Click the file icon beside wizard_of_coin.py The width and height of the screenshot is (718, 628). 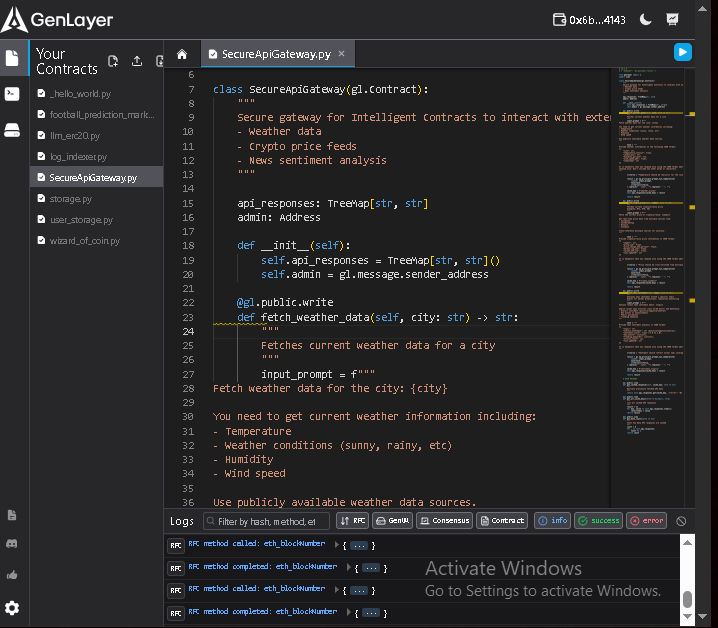click(41, 240)
